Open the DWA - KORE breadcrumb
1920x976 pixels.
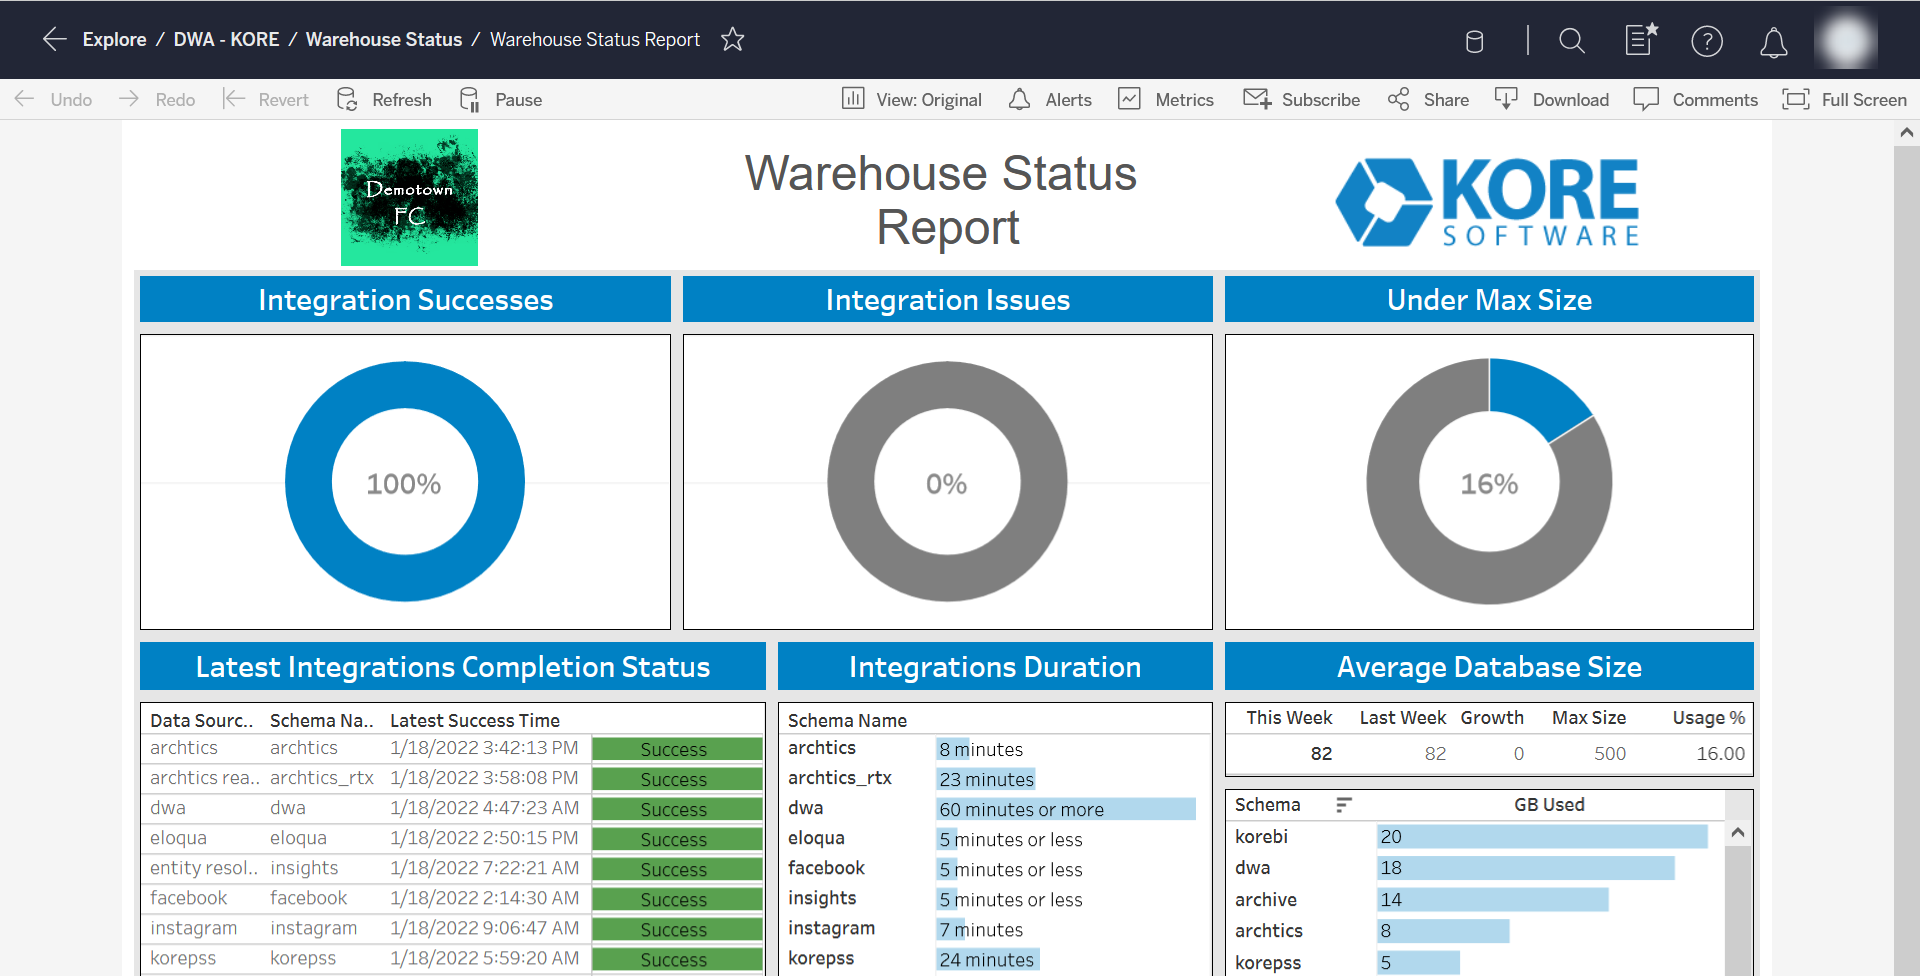click(226, 39)
